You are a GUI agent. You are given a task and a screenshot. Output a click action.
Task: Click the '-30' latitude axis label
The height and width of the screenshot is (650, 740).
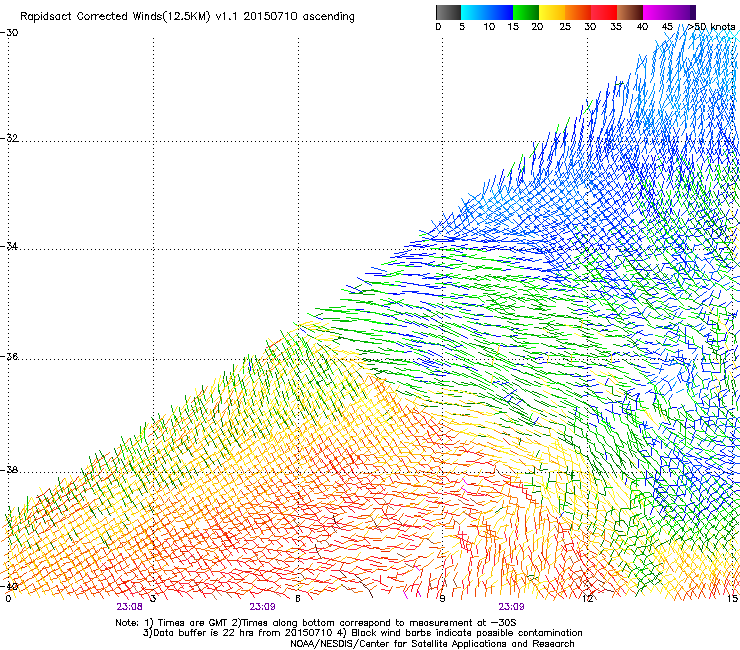point(9,33)
